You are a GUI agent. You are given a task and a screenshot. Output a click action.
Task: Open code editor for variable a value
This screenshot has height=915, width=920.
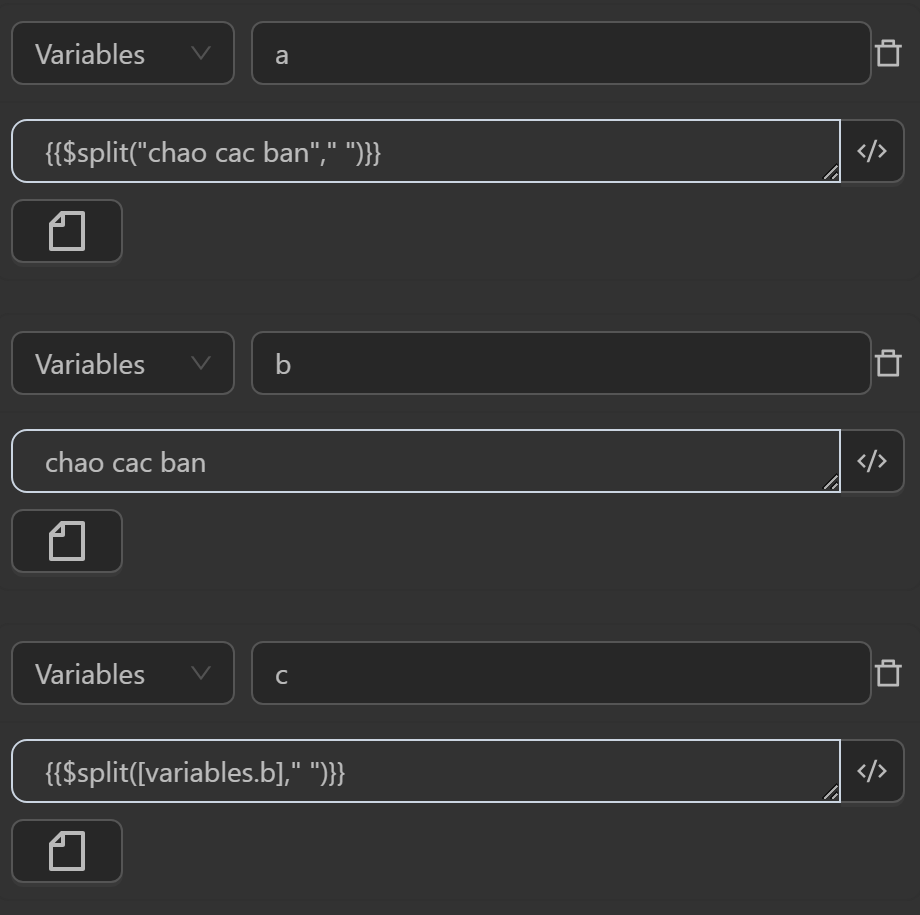[x=872, y=151]
